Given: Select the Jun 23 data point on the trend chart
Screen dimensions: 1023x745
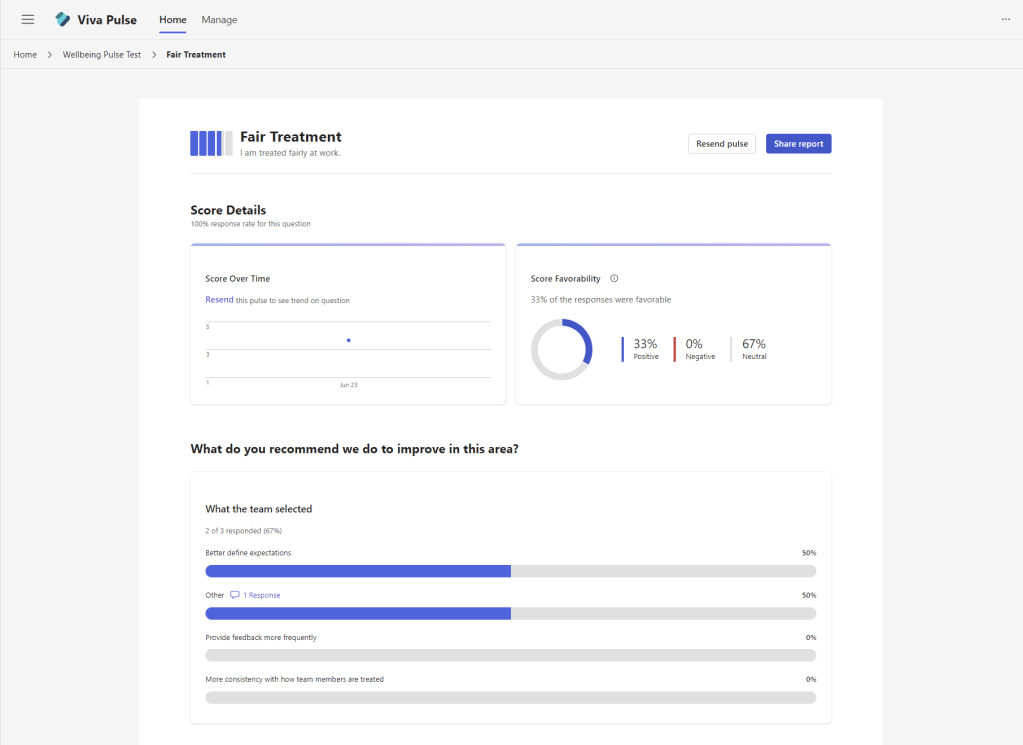Looking at the screenshot, I should (348, 340).
